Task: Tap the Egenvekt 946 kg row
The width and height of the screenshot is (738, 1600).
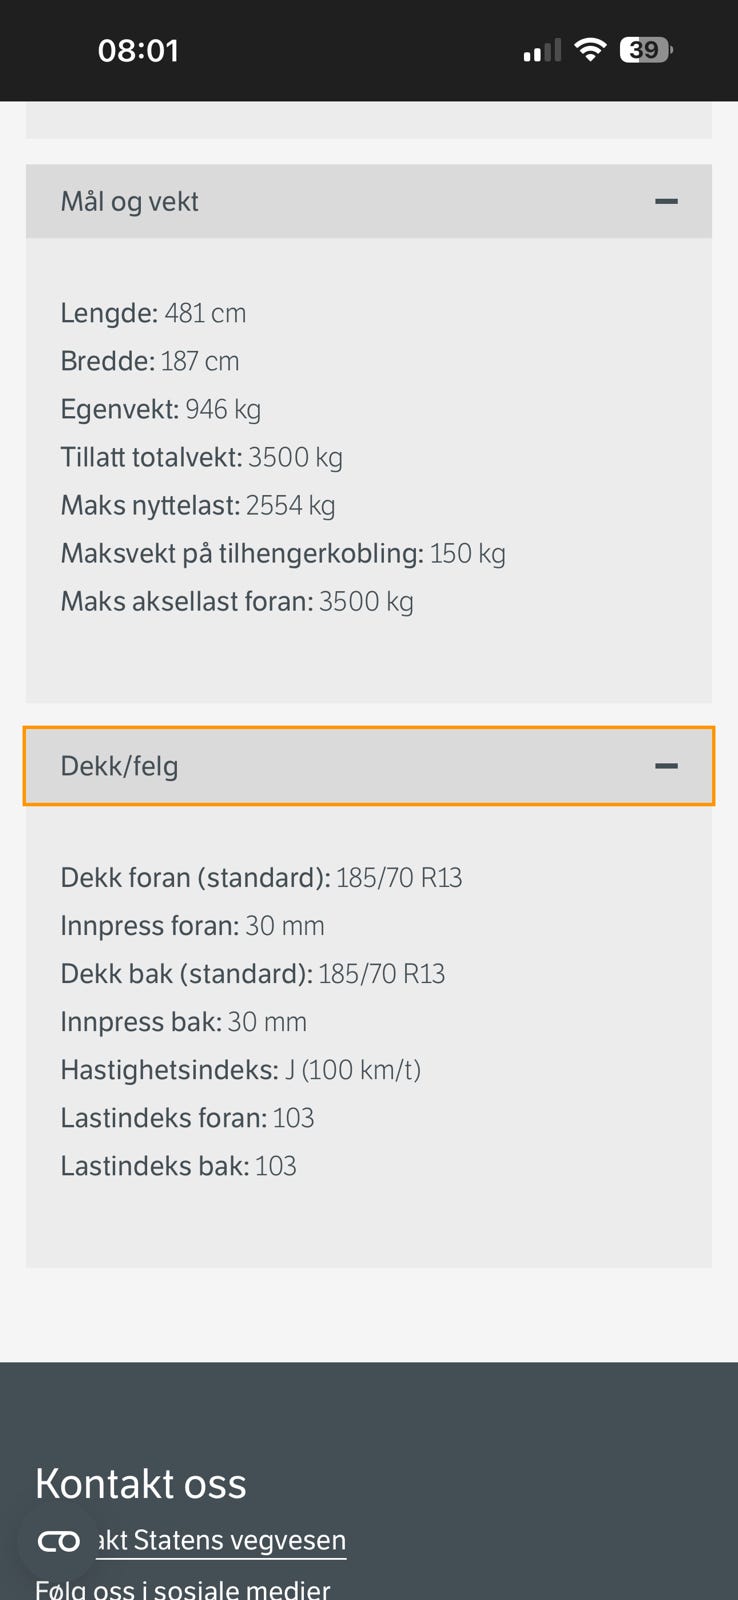Action: [160, 409]
